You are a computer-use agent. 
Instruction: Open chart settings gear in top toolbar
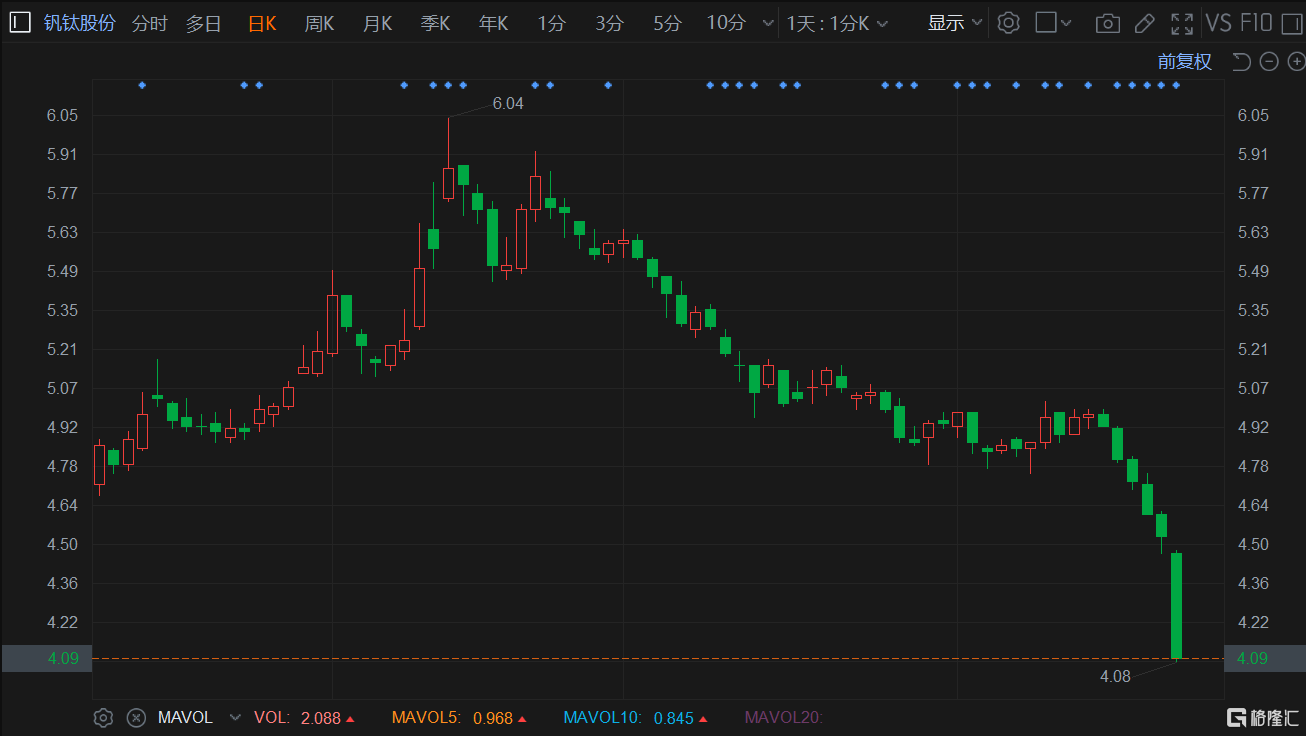[1008, 23]
